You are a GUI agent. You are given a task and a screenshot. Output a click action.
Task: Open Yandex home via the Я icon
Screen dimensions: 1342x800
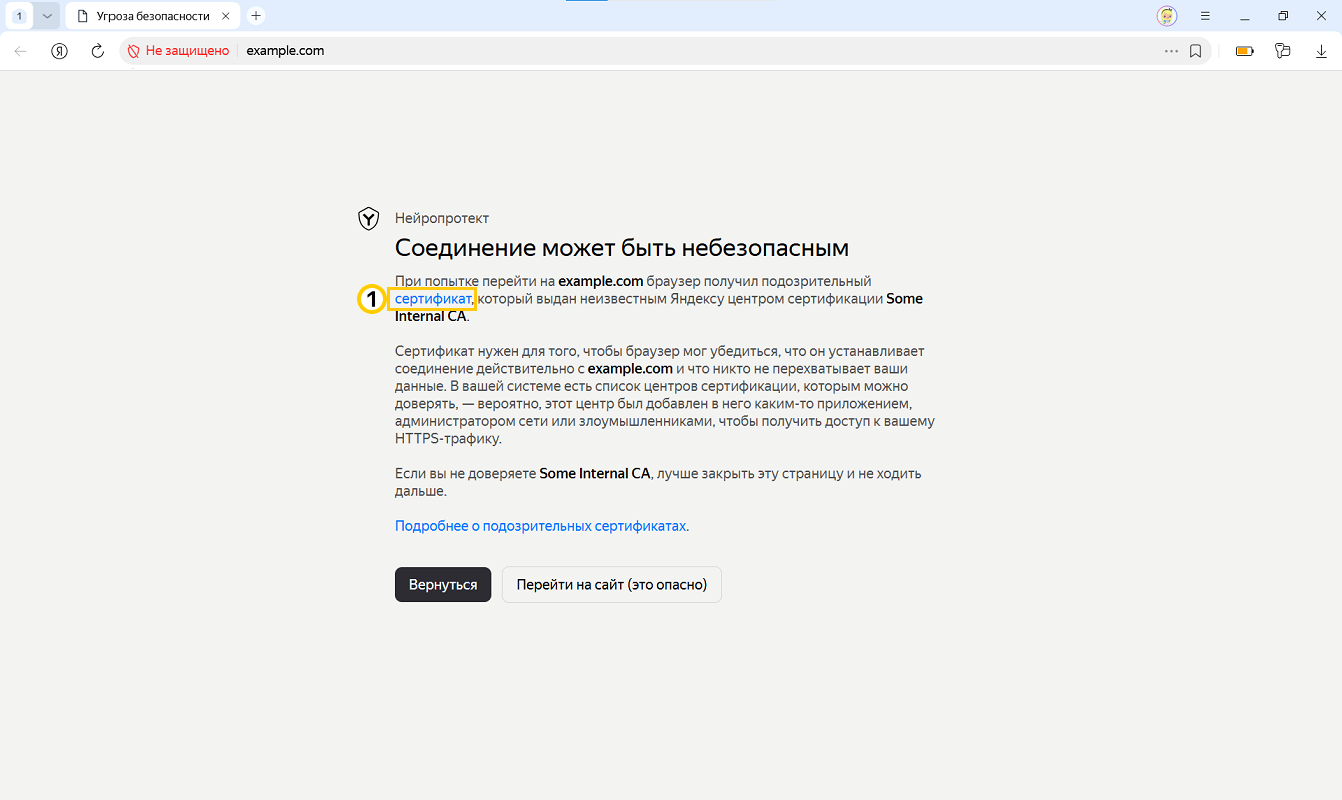pos(59,51)
